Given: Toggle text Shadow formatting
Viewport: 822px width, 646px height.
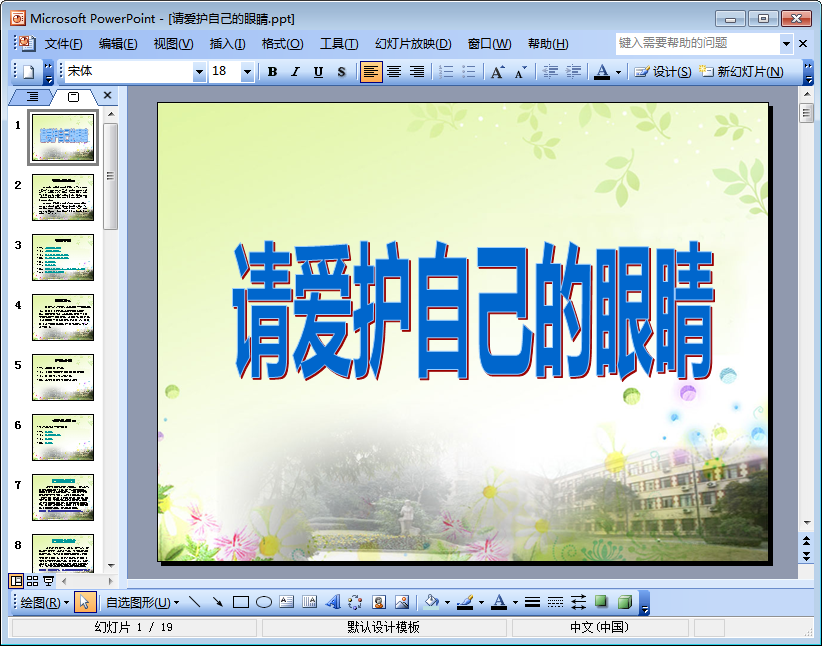Looking at the screenshot, I should tap(341, 72).
